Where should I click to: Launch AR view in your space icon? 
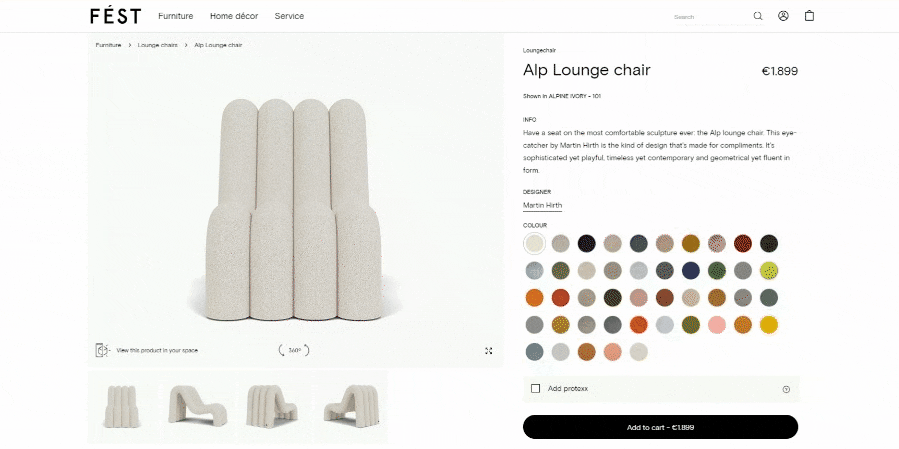coord(102,350)
